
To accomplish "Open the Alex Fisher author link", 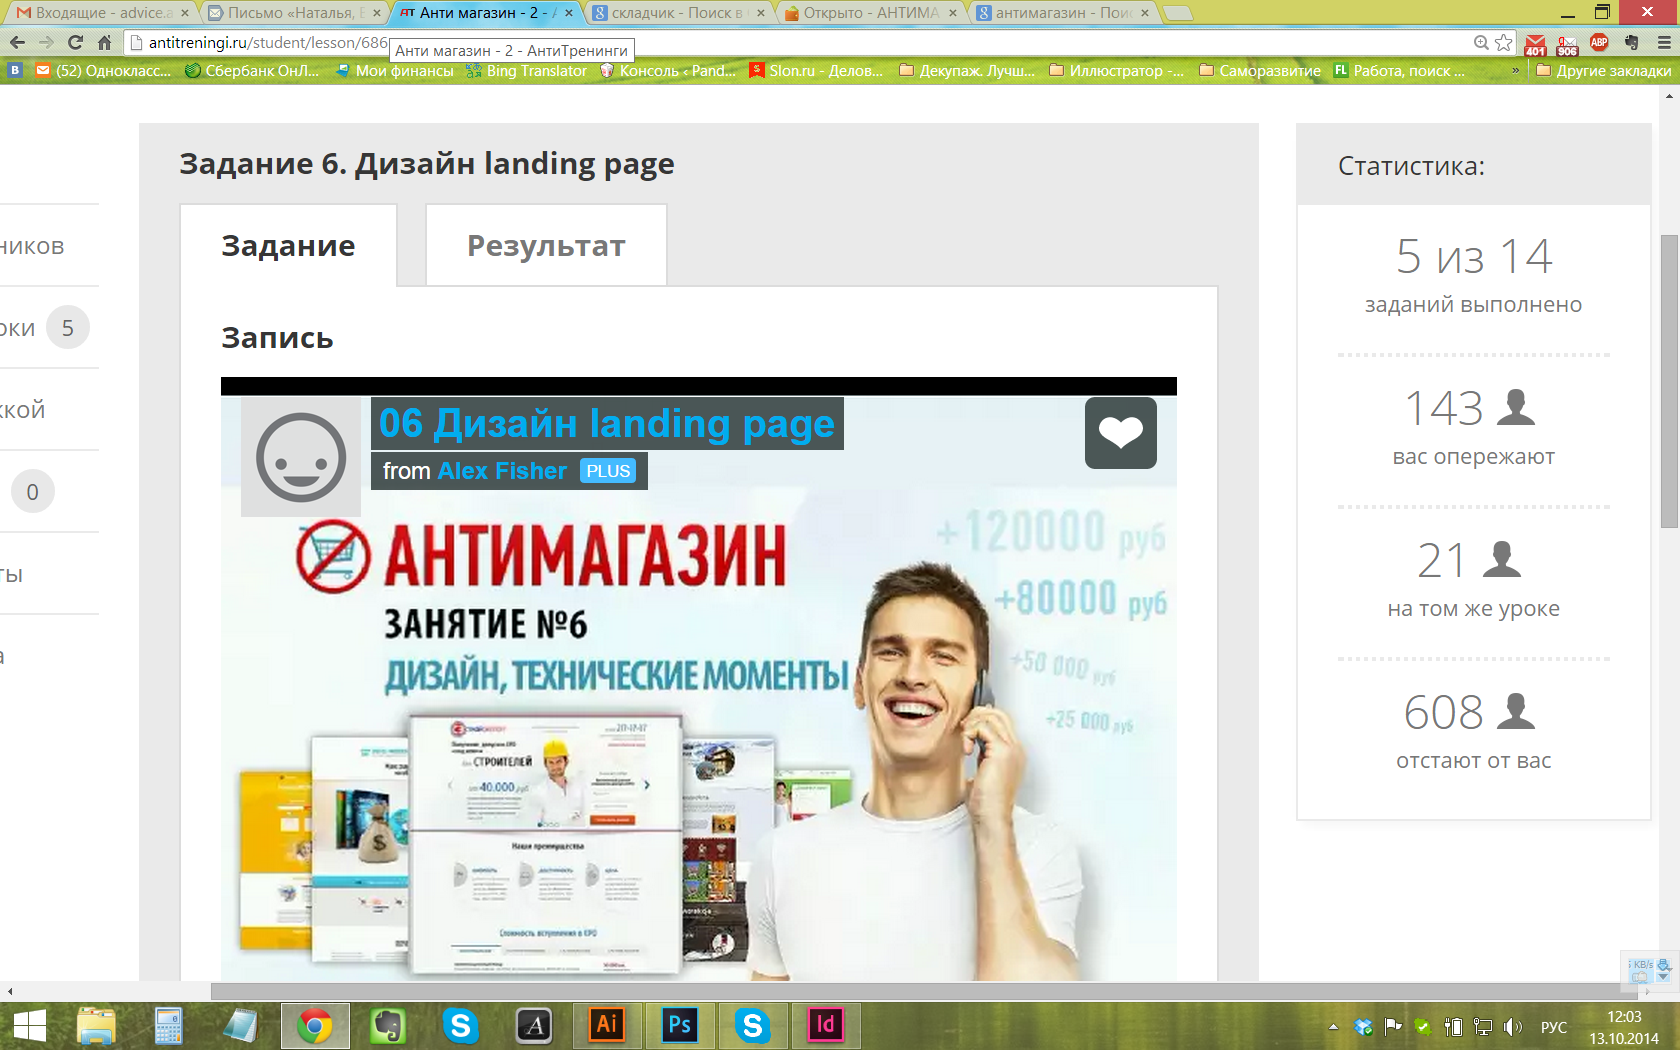I will point(502,471).
